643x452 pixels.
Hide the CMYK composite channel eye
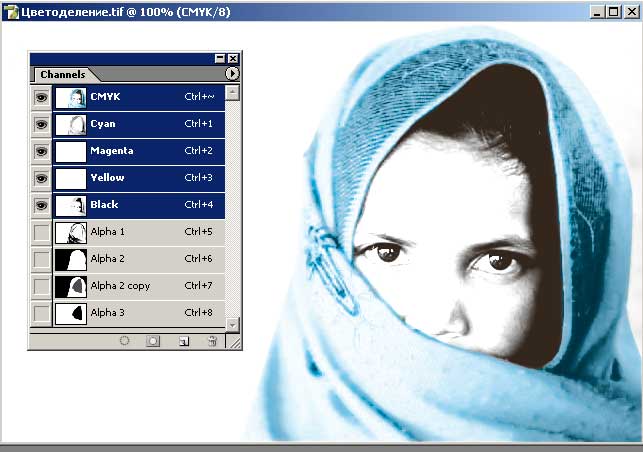coord(41,98)
